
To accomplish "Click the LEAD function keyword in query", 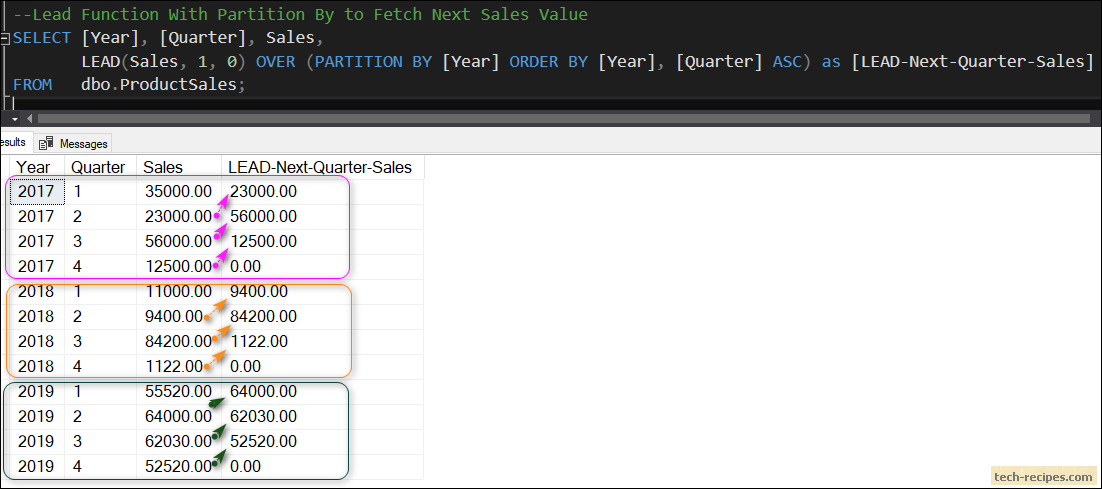I will [x=102, y=61].
